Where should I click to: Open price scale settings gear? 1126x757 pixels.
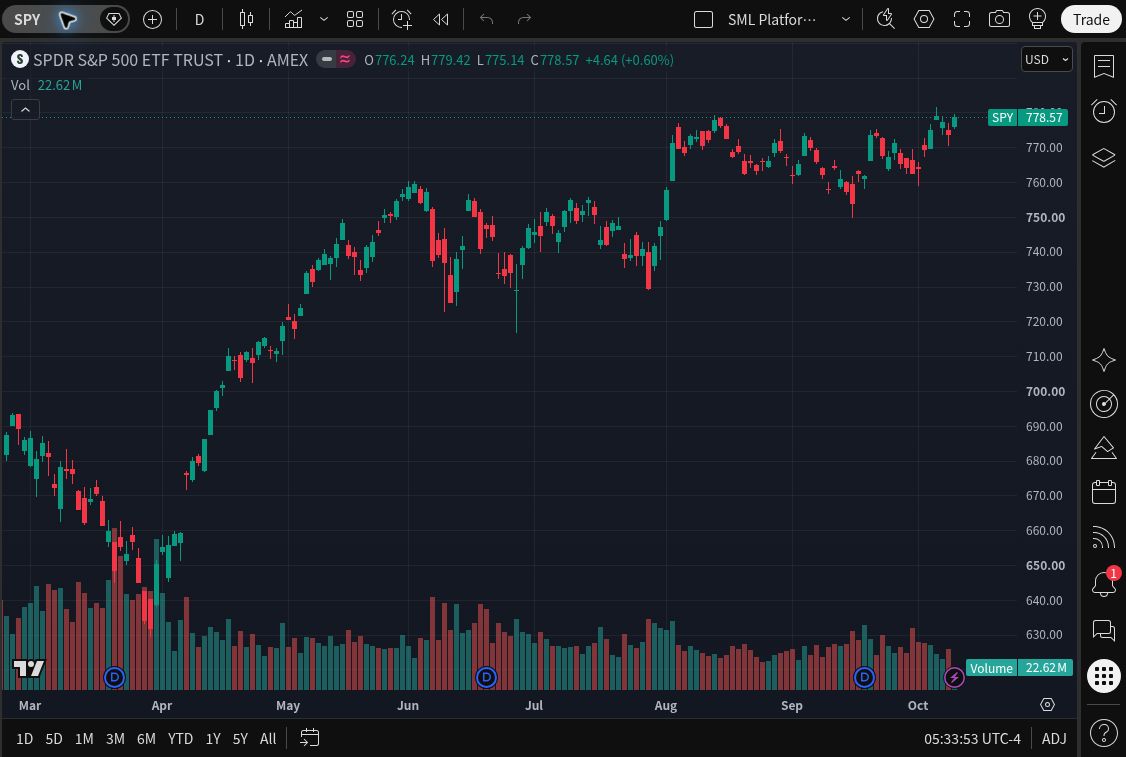point(1048,705)
